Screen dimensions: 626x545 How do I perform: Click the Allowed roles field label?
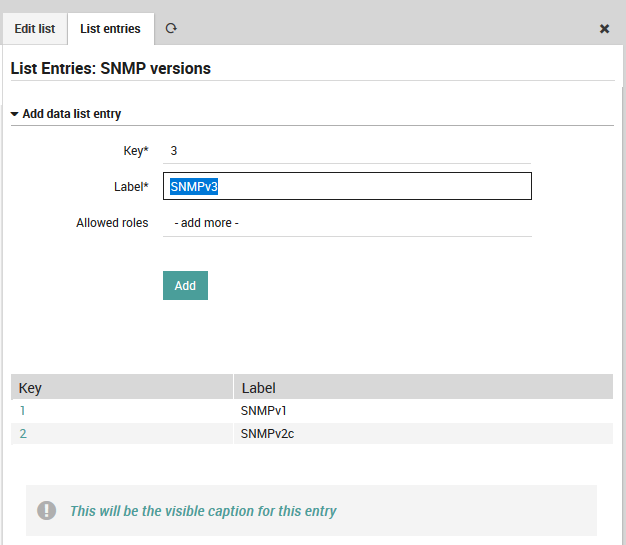(112, 223)
